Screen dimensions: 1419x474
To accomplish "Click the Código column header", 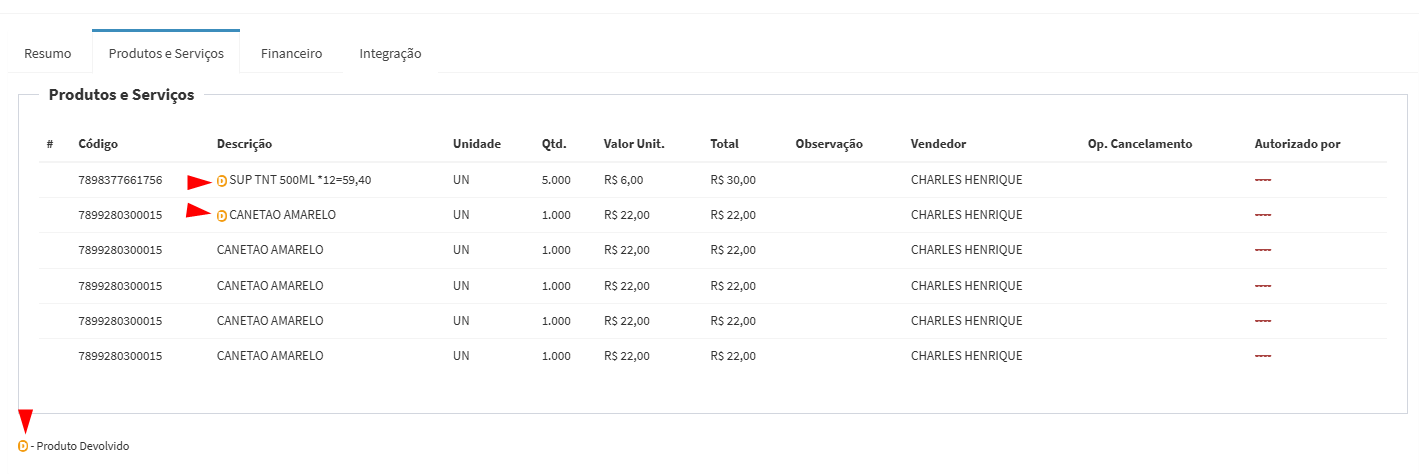I will [x=98, y=144].
